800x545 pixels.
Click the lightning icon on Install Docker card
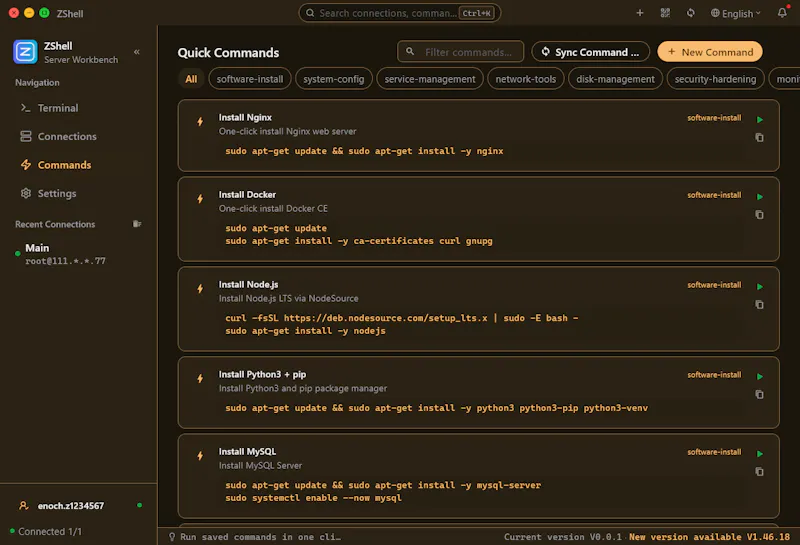pyautogui.click(x=200, y=199)
